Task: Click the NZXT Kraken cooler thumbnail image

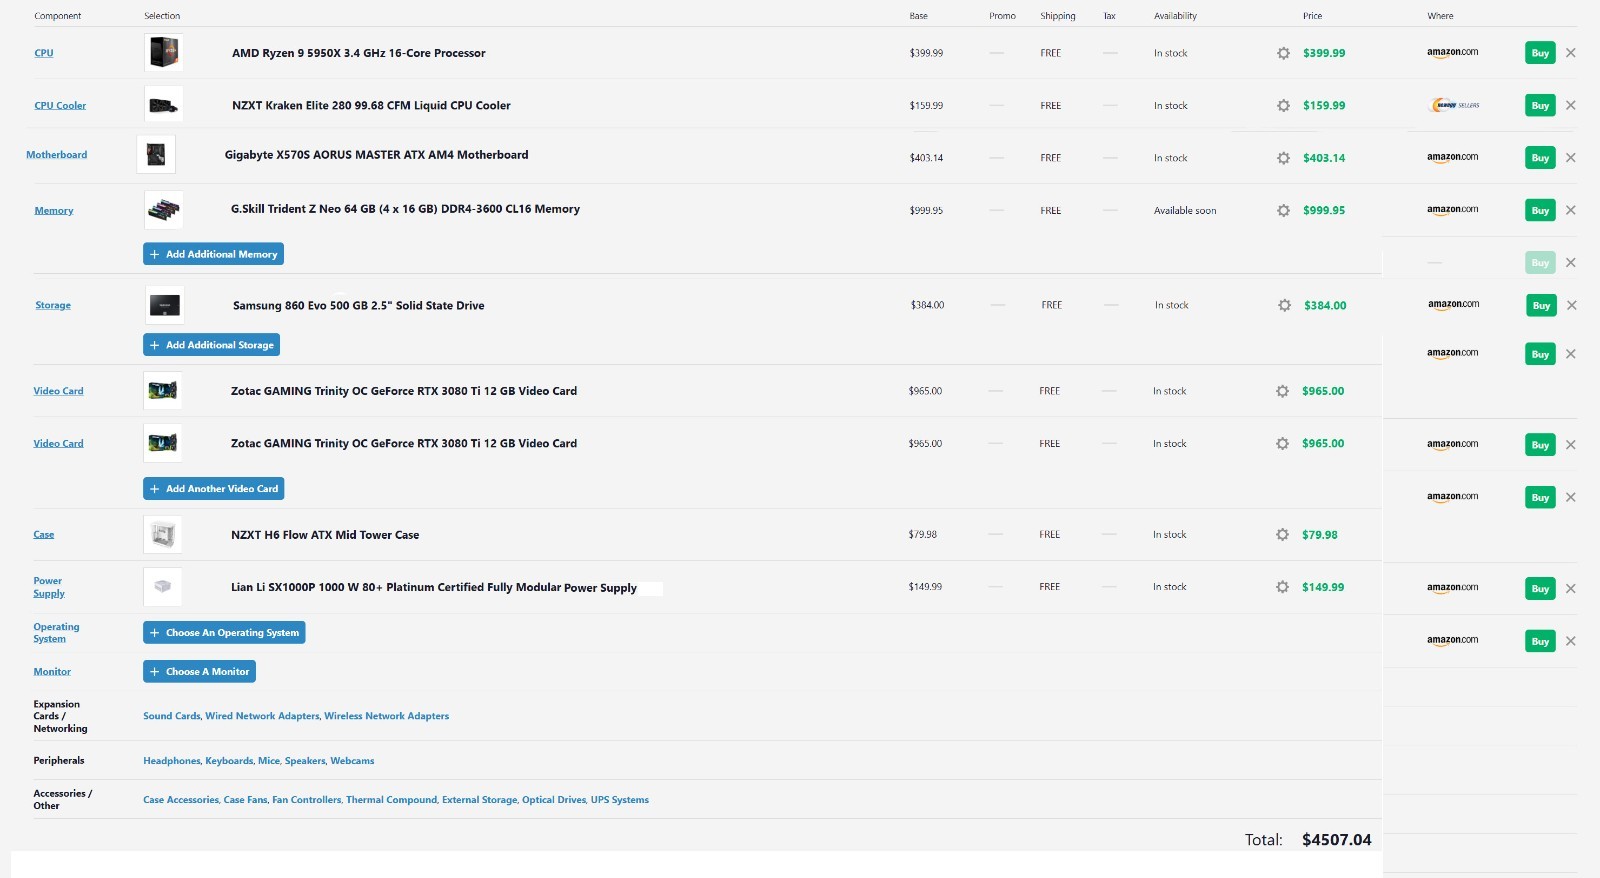Action: 163,105
